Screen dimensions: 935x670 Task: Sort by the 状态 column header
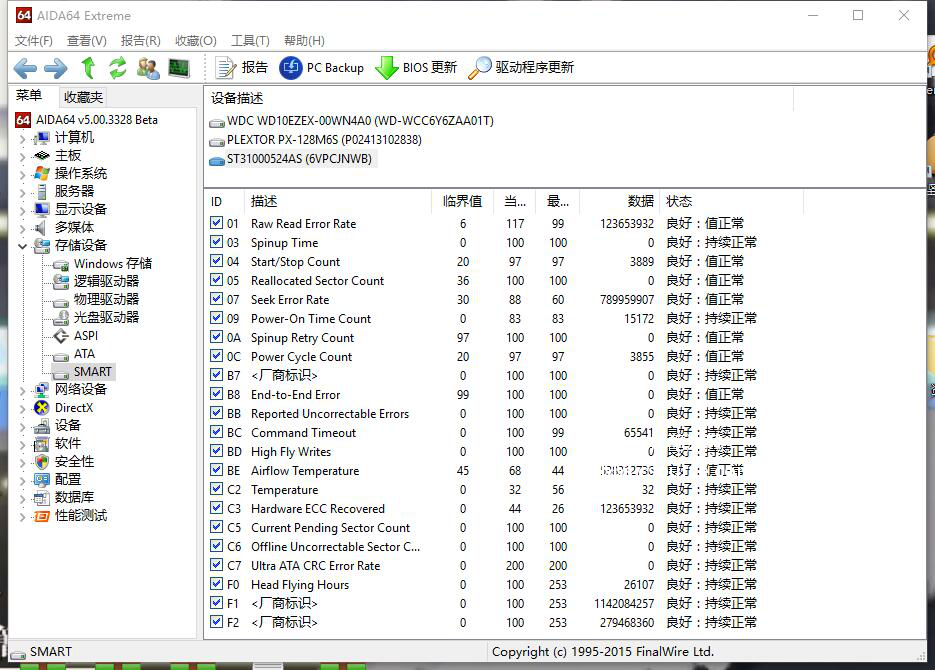tap(731, 201)
